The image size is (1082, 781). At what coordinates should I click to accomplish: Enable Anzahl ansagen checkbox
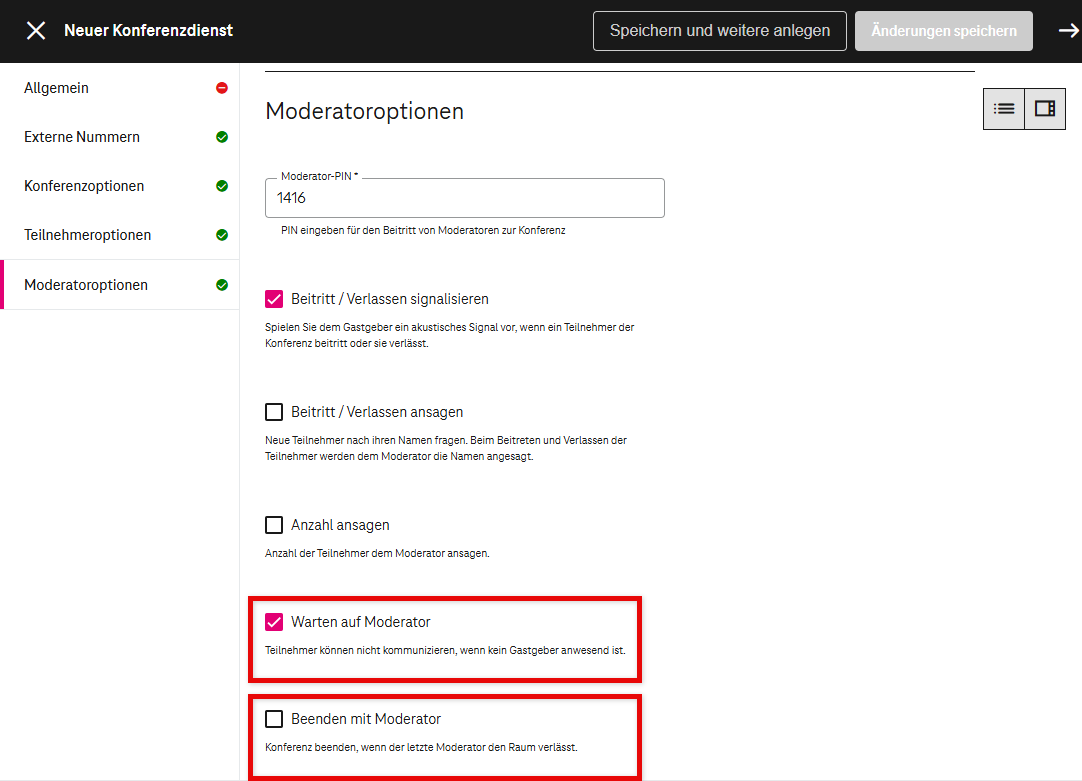coord(274,525)
